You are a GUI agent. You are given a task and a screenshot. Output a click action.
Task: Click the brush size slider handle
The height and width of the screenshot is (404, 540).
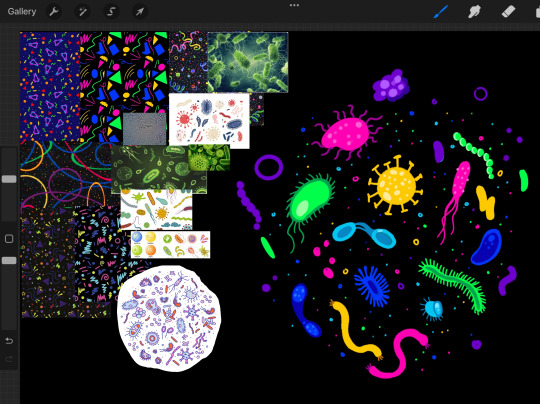pos(9,179)
